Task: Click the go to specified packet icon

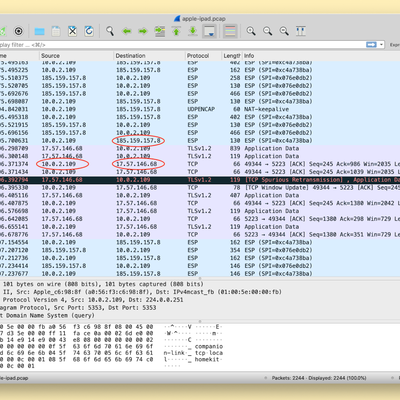Action: [x=160, y=31]
